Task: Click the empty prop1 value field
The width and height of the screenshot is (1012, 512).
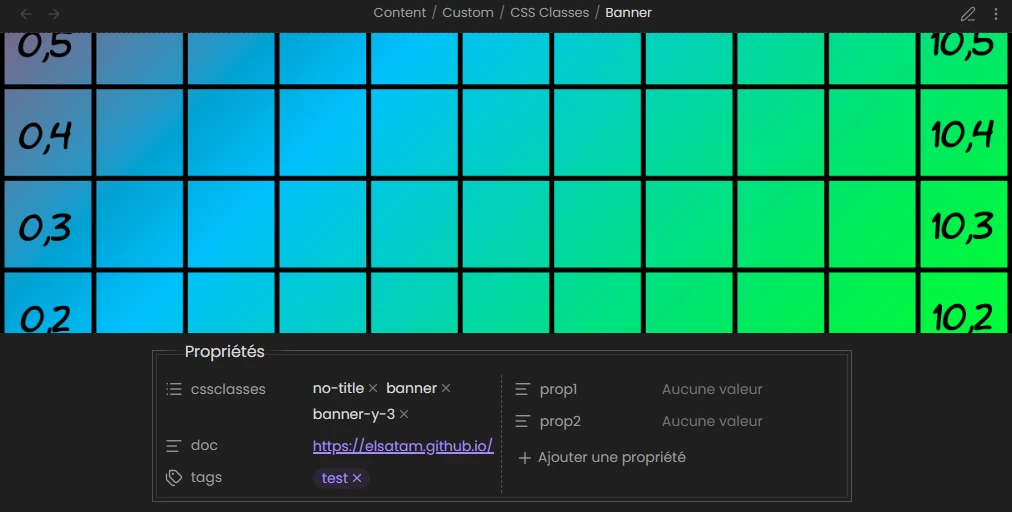Action: click(x=712, y=389)
